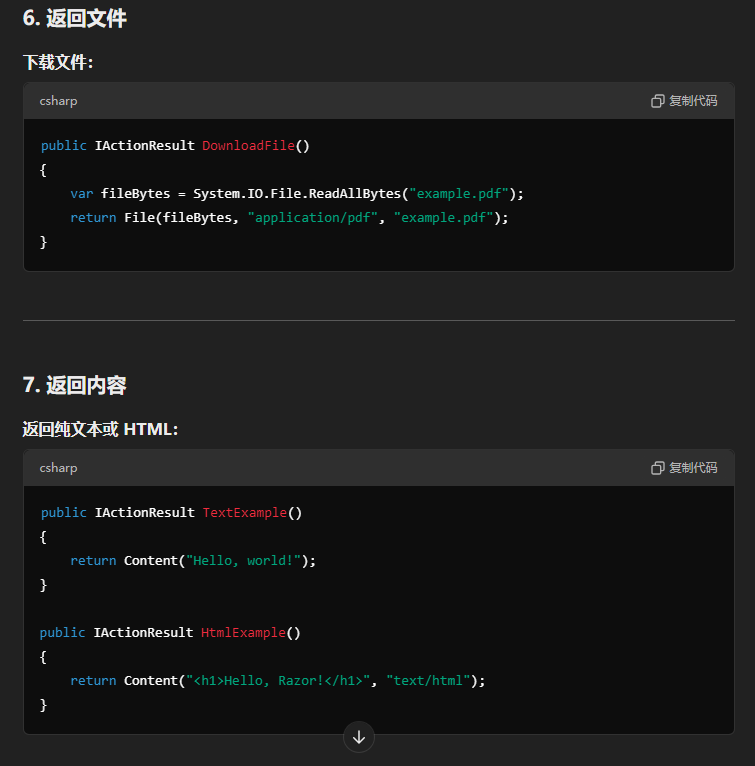Click the heading 7. 返回内容
The image size is (755, 766).
pos(75,385)
